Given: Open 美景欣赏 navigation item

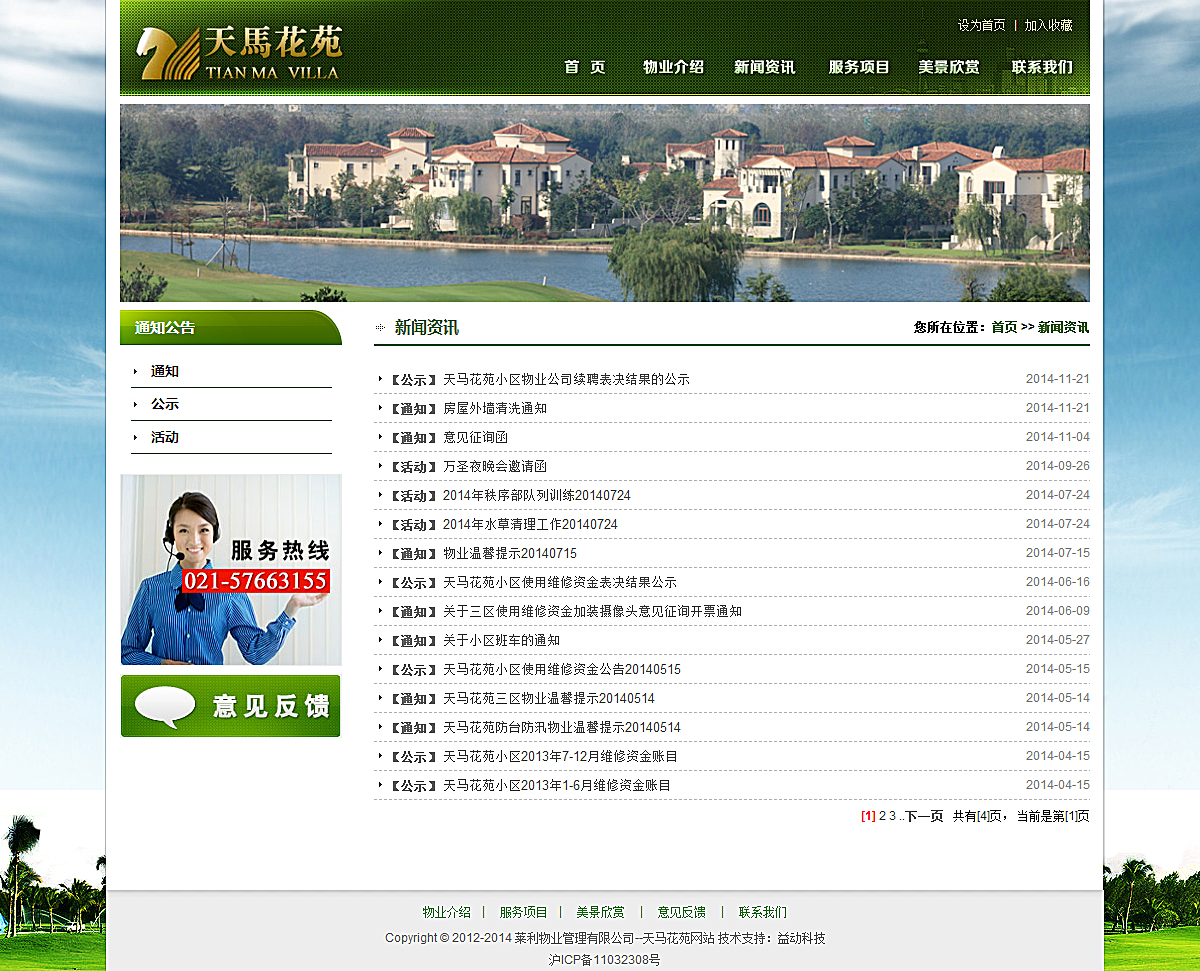Looking at the screenshot, I should (949, 67).
